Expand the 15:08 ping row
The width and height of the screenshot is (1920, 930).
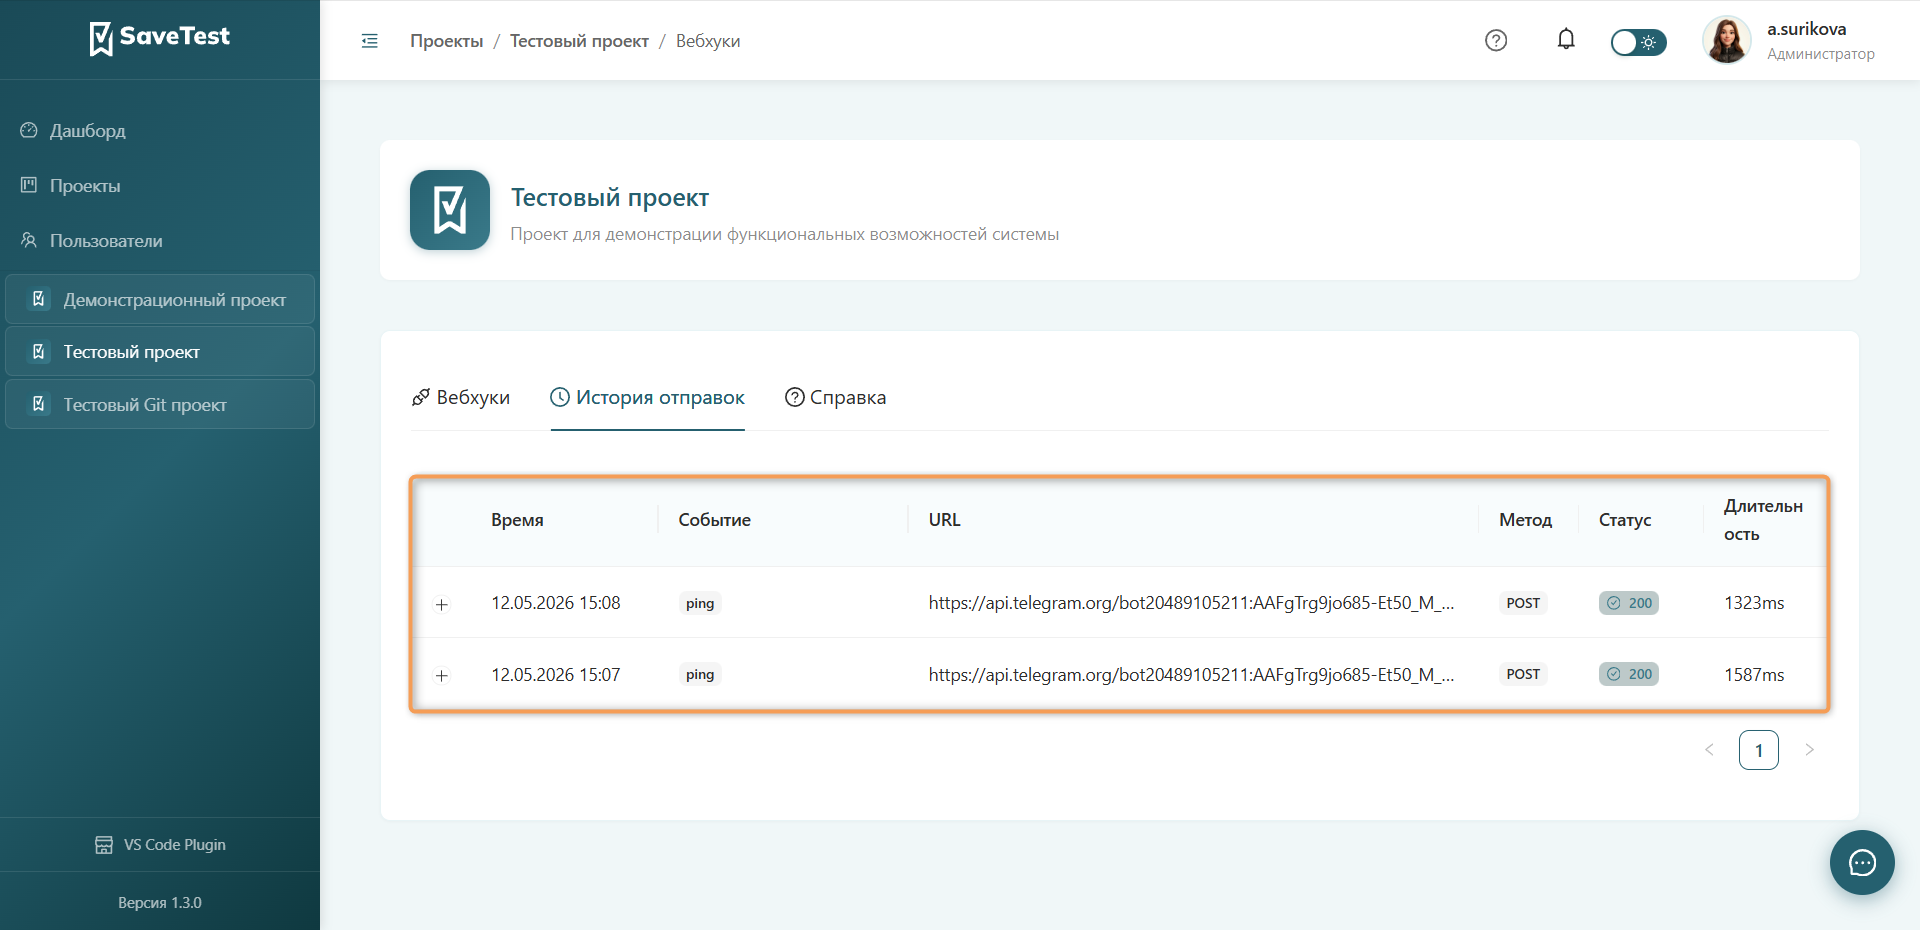click(x=442, y=604)
